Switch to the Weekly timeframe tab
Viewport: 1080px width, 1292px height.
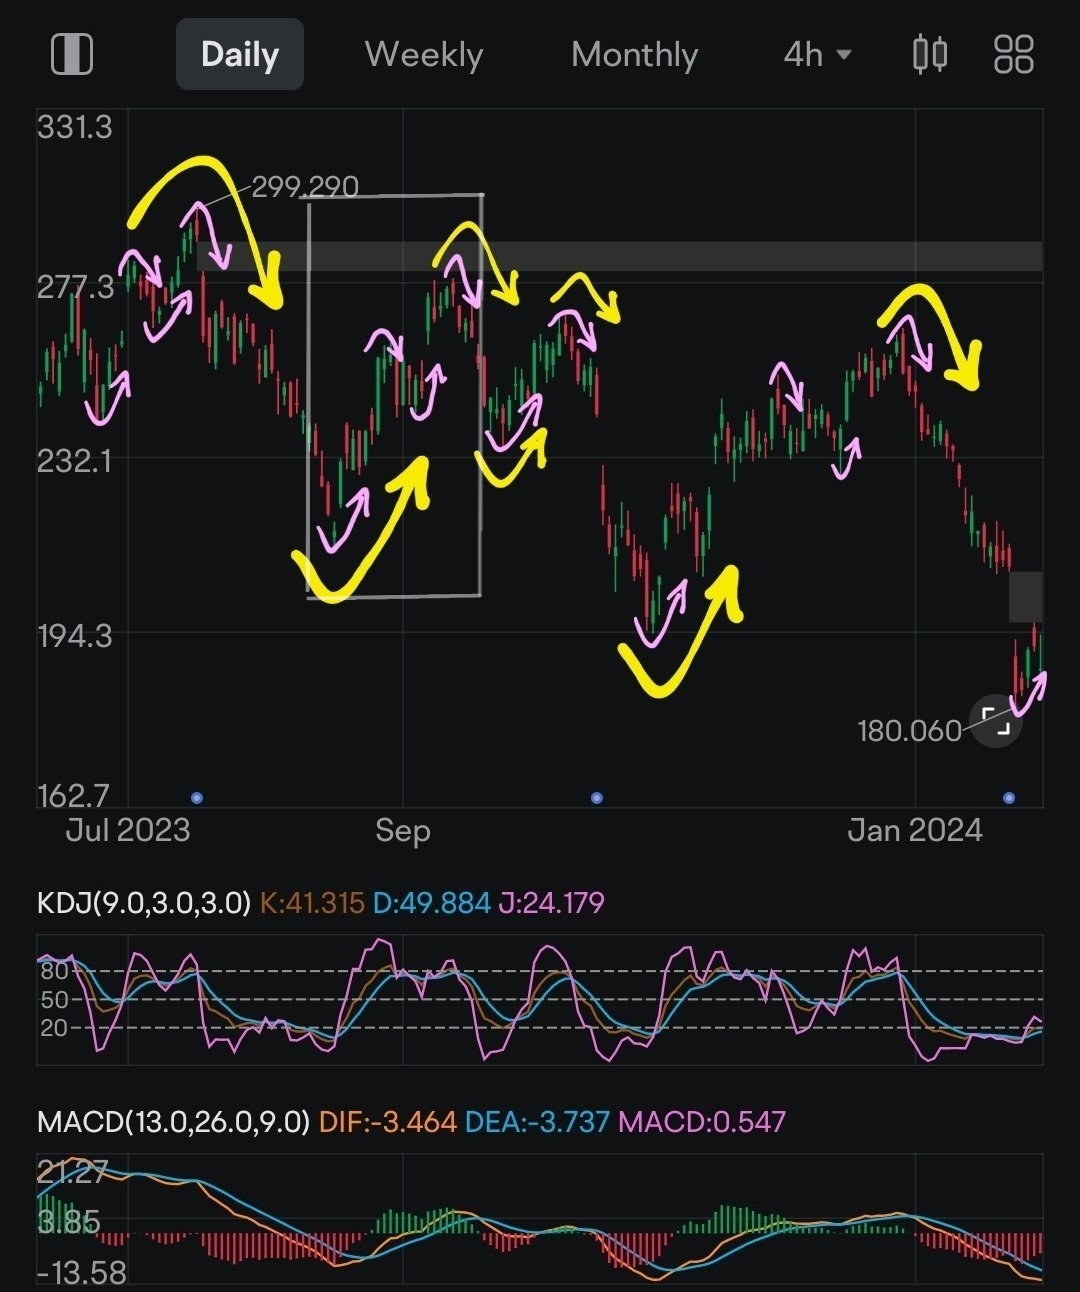pyautogui.click(x=424, y=54)
